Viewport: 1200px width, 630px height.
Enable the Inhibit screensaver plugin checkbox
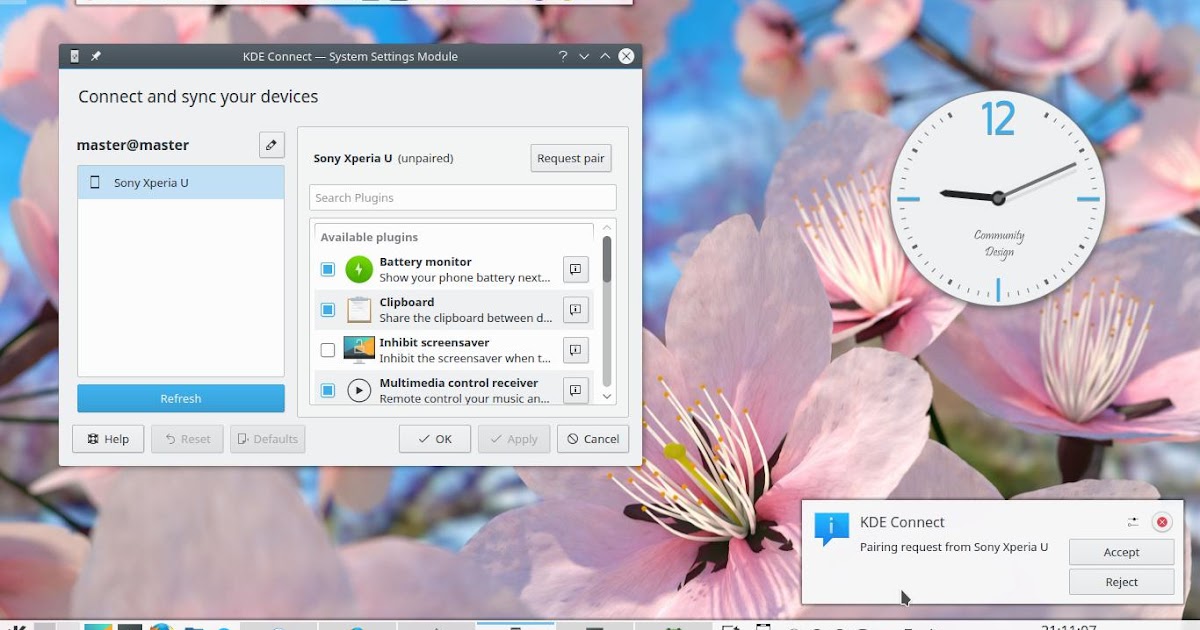click(328, 350)
